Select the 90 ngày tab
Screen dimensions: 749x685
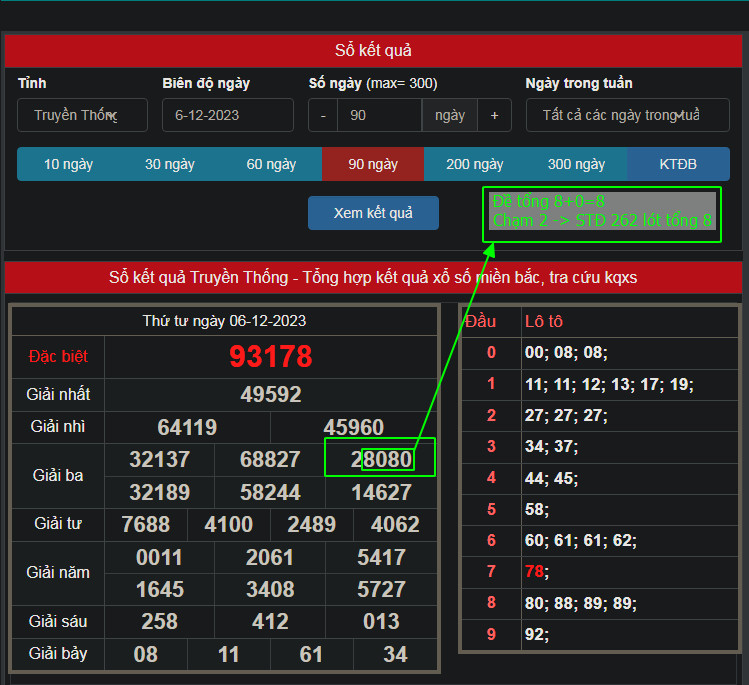tap(372, 164)
